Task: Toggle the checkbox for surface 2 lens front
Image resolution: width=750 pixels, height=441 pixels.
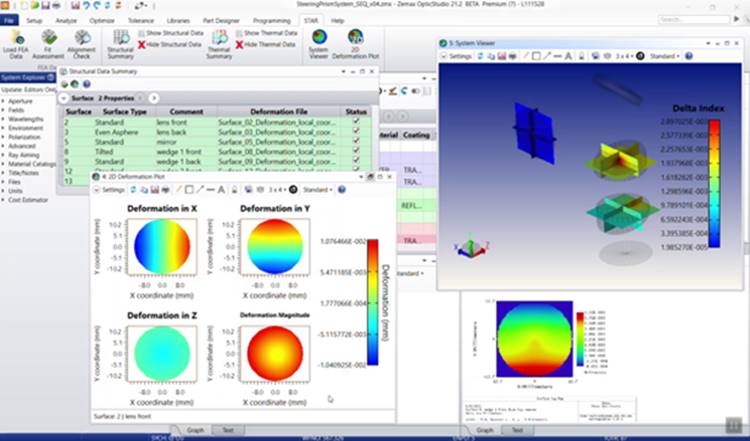Action: 356,121
